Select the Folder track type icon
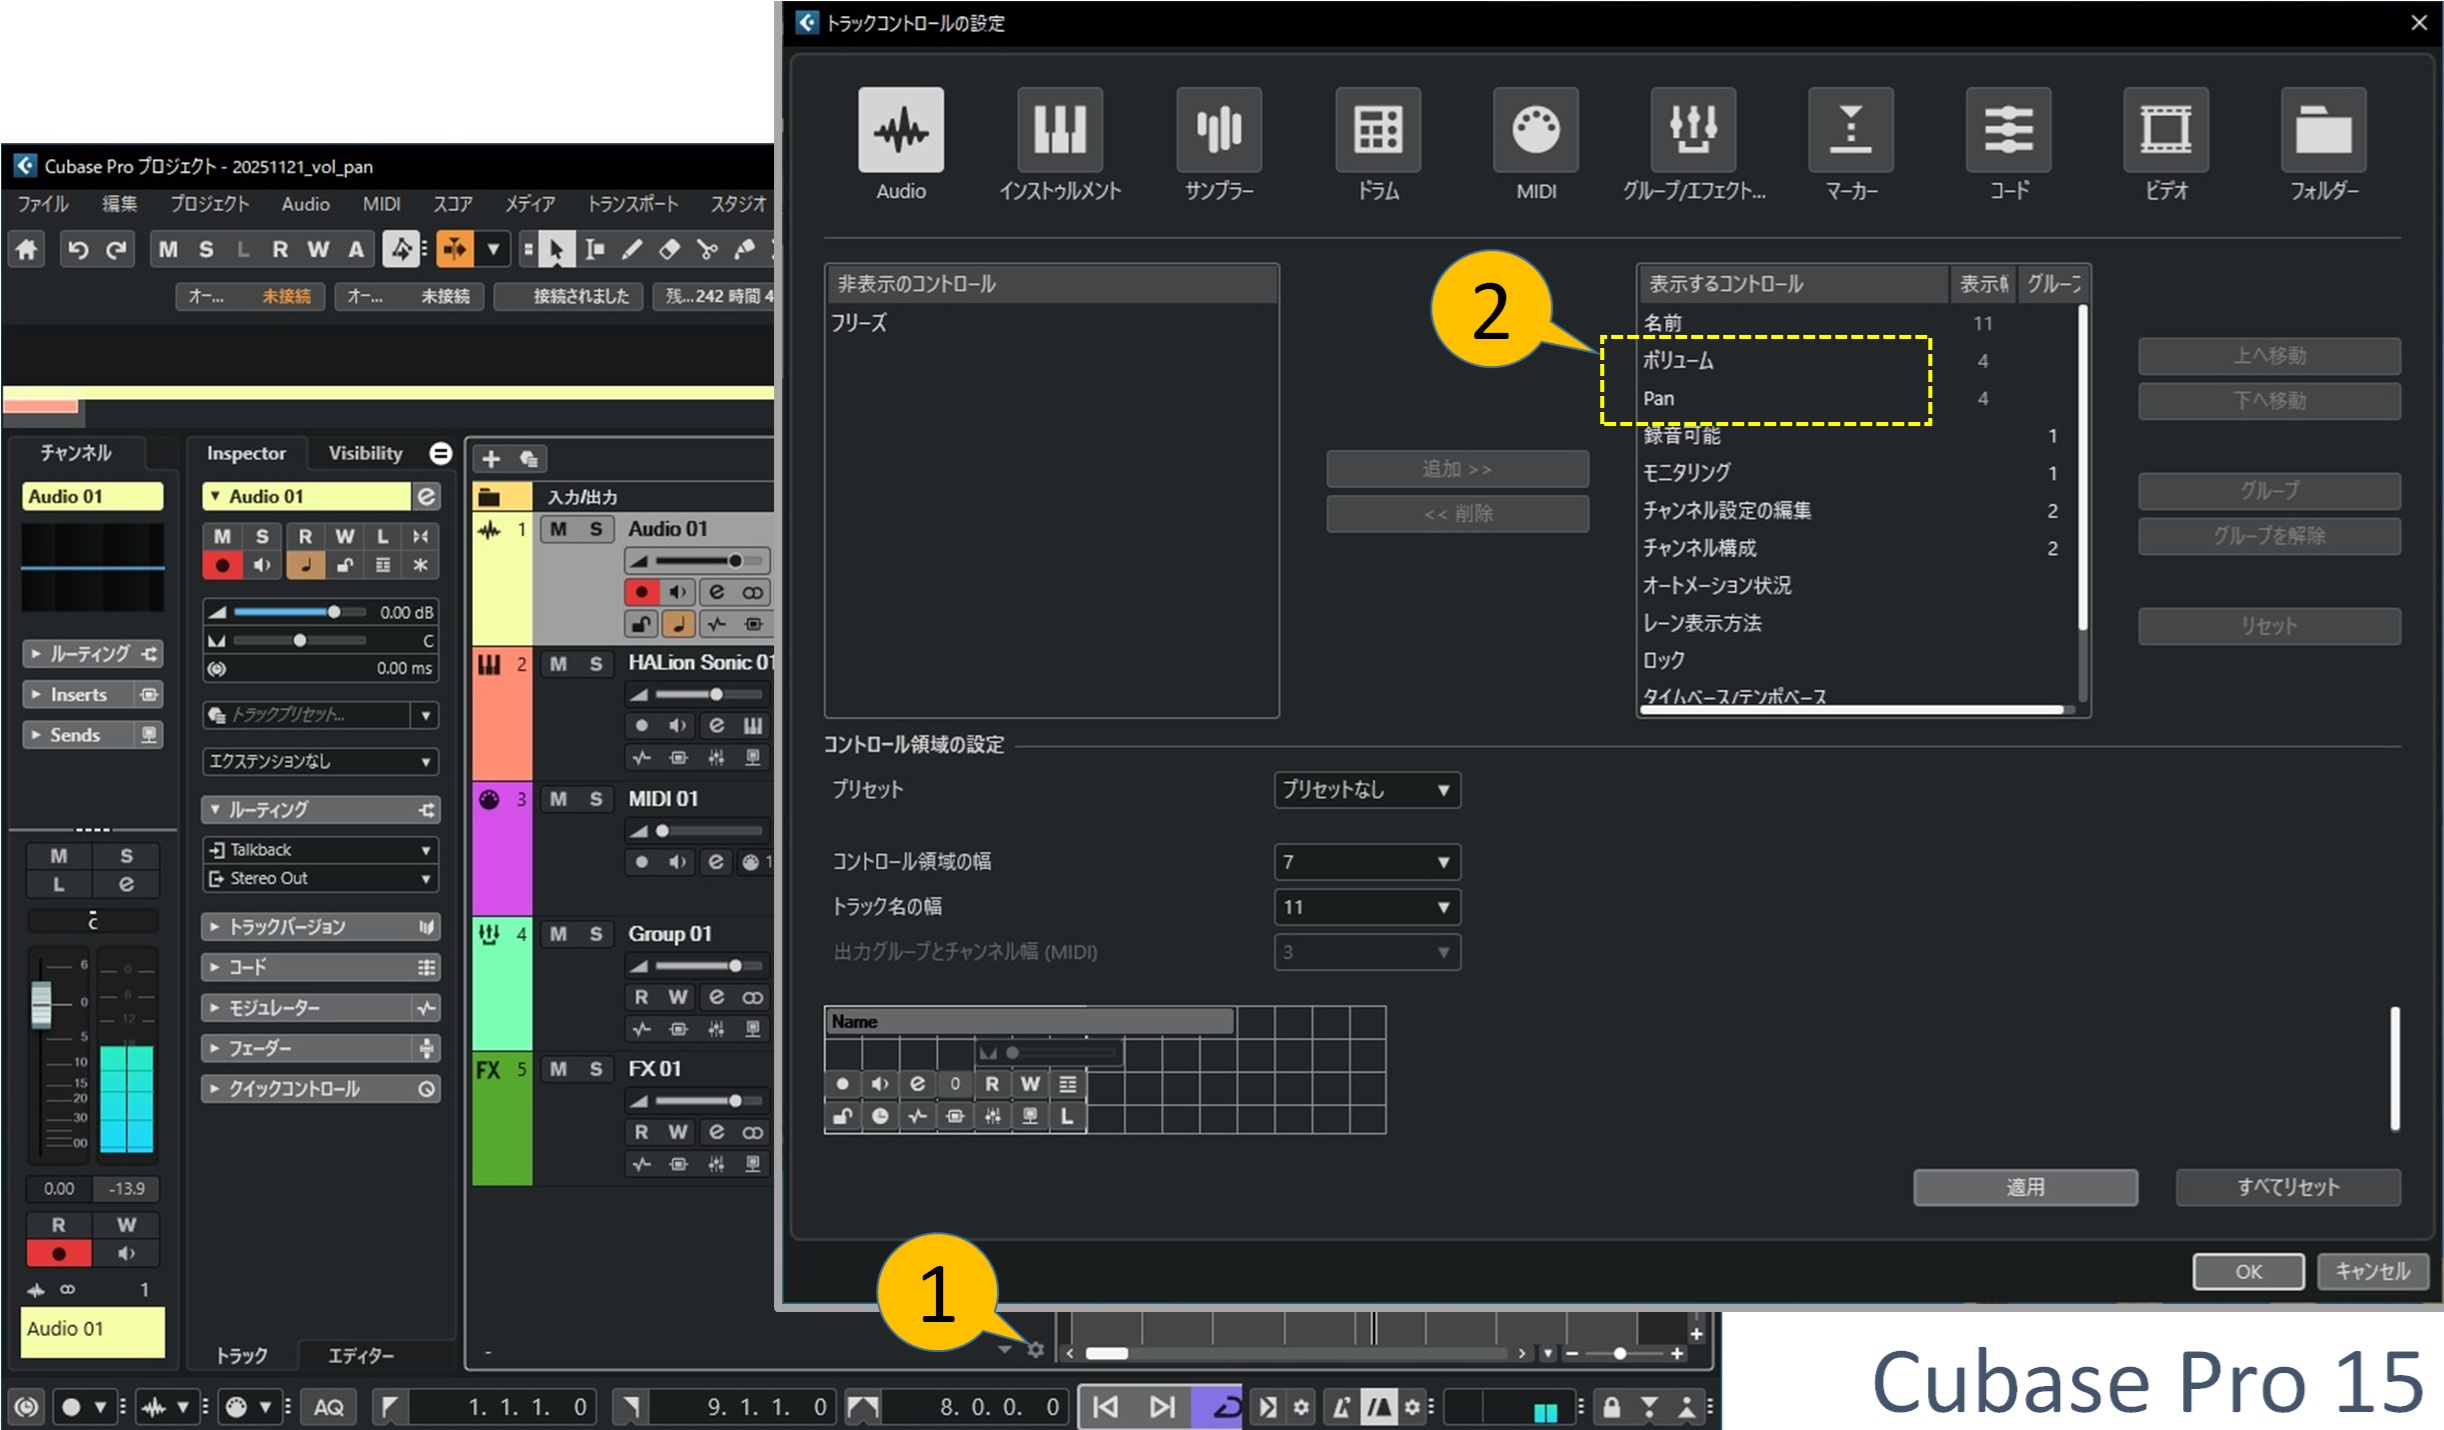Image resolution: width=2444 pixels, height=1430 pixels. tap(2323, 130)
